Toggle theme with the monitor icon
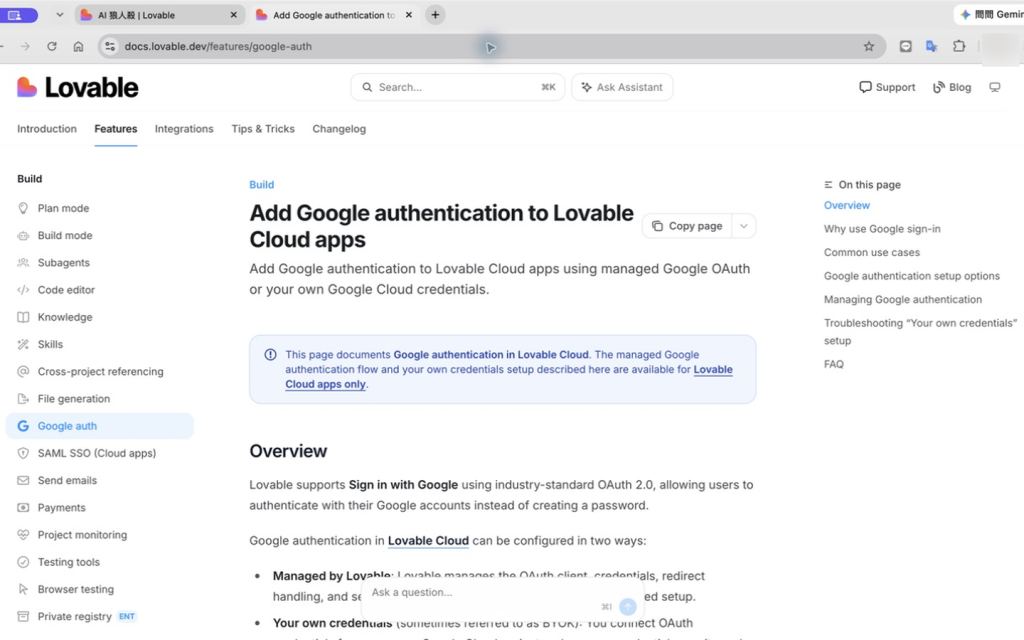The image size is (1024, 640). (995, 87)
